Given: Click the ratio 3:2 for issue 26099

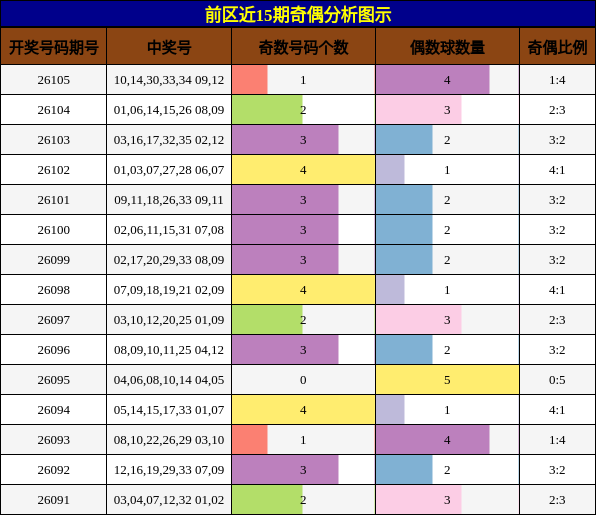Looking at the screenshot, I should click(557, 260).
